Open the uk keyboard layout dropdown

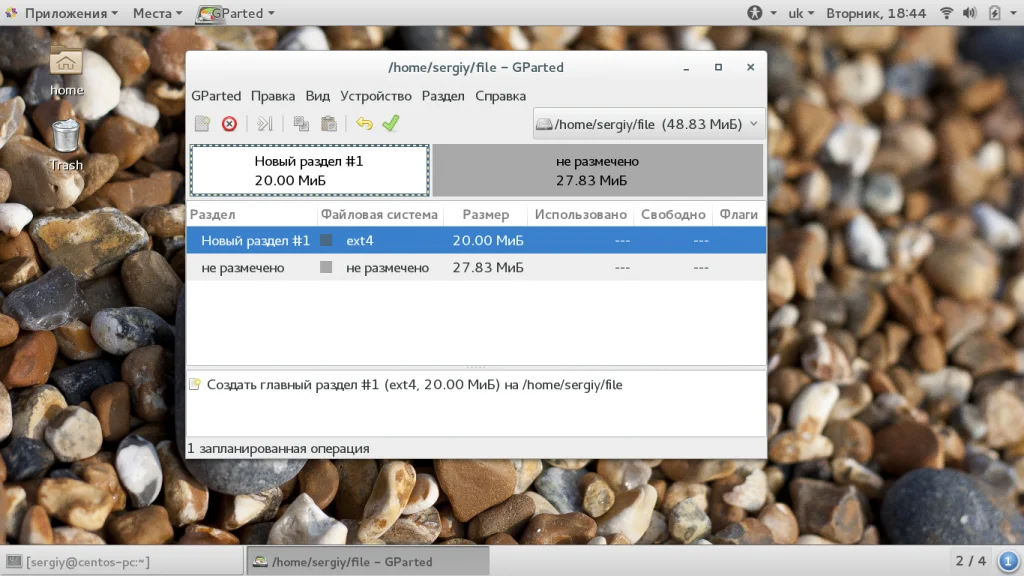coord(801,13)
